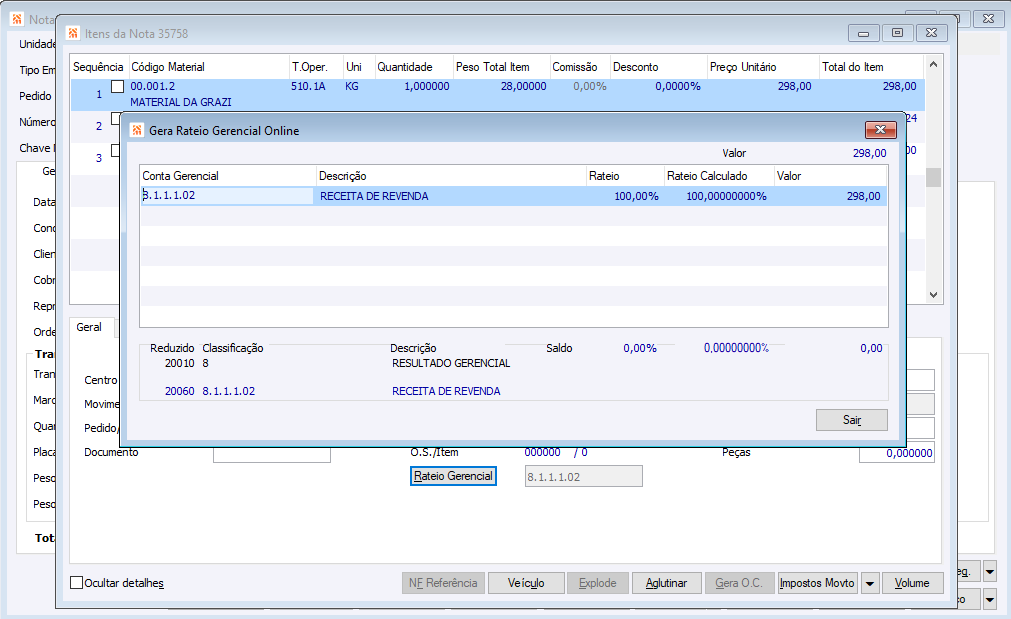Click the Desconto value 0,0000%
This screenshot has height=619, width=1011.
(x=678, y=86)
